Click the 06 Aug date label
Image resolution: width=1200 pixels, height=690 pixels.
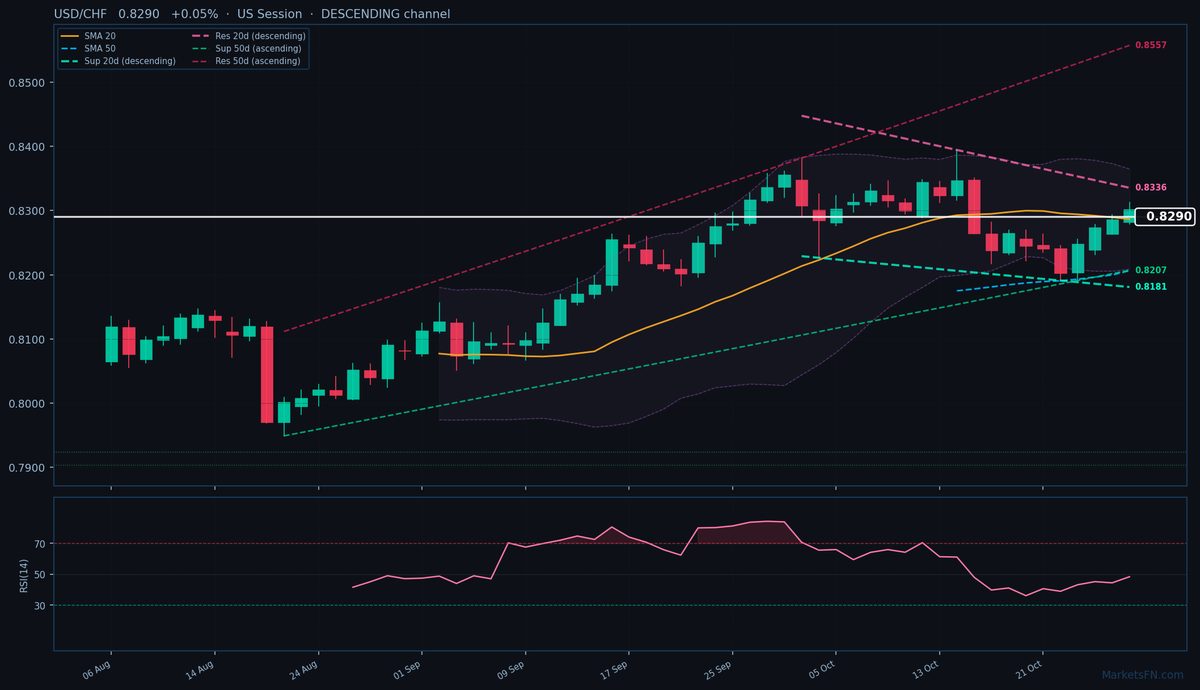pos(96,669)
